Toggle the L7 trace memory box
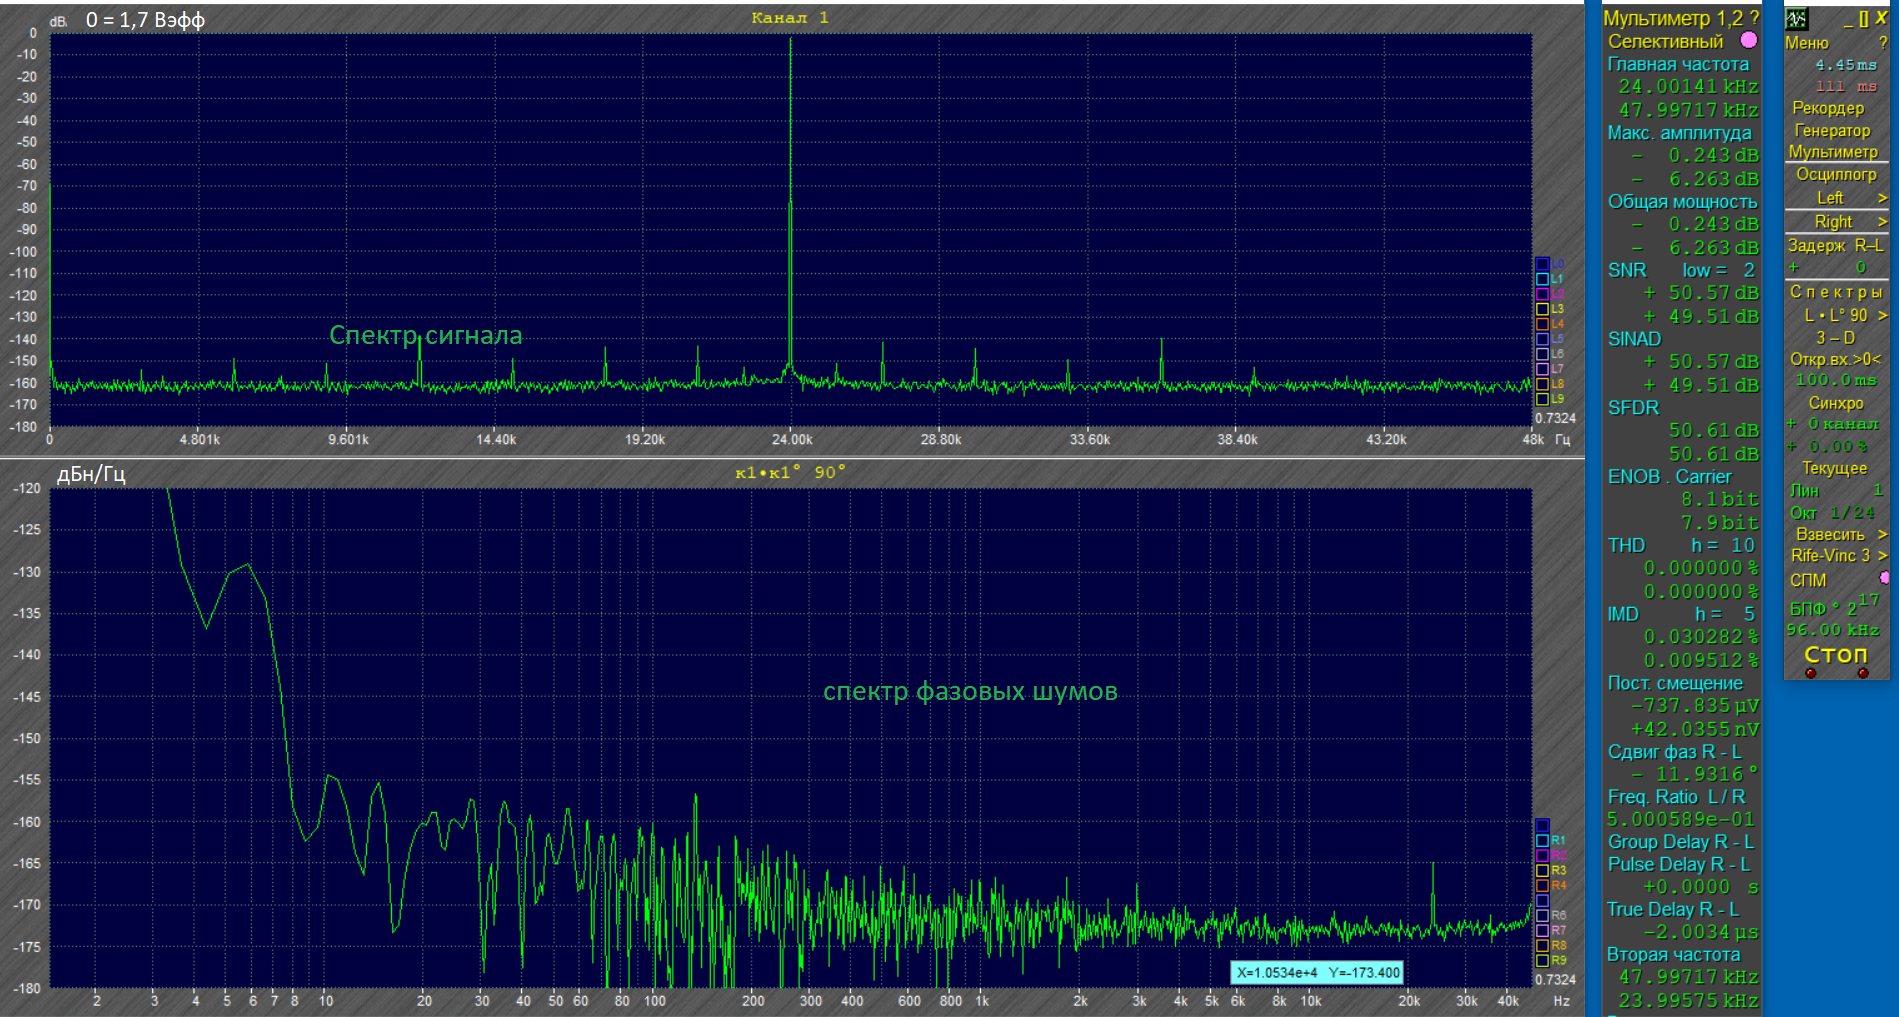The image size is (1899, 1017). (x=1542, y=369)
